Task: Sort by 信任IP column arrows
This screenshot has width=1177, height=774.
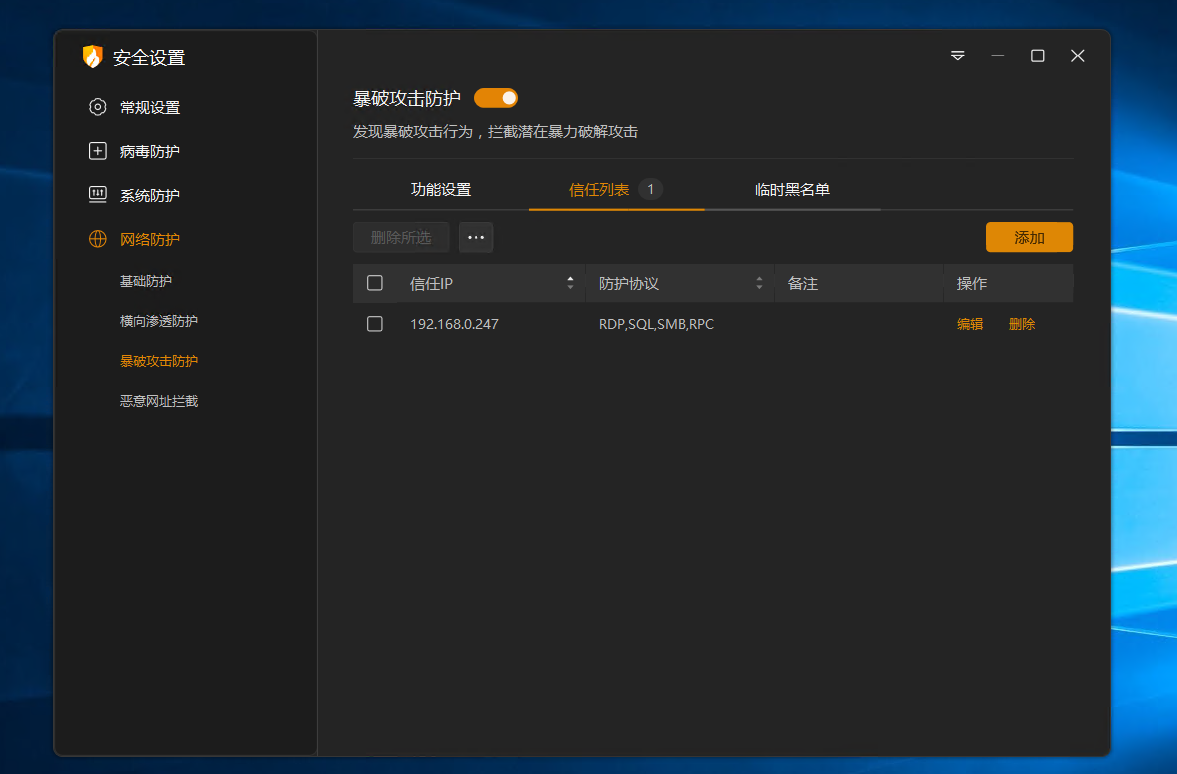Action: 570,283
